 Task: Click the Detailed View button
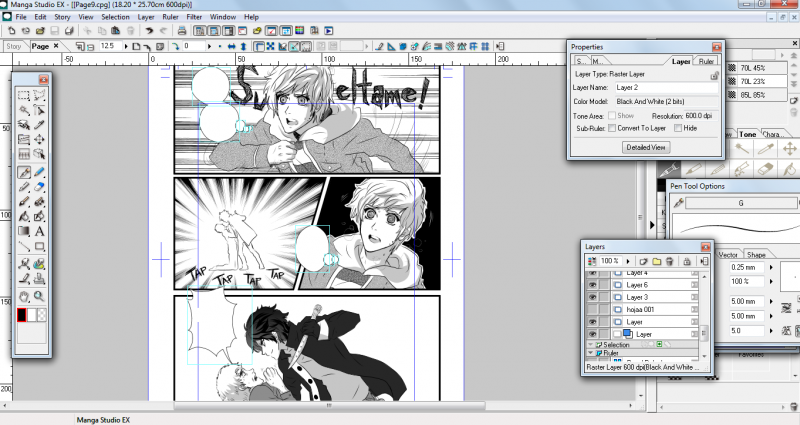click(x=645, y=147)
